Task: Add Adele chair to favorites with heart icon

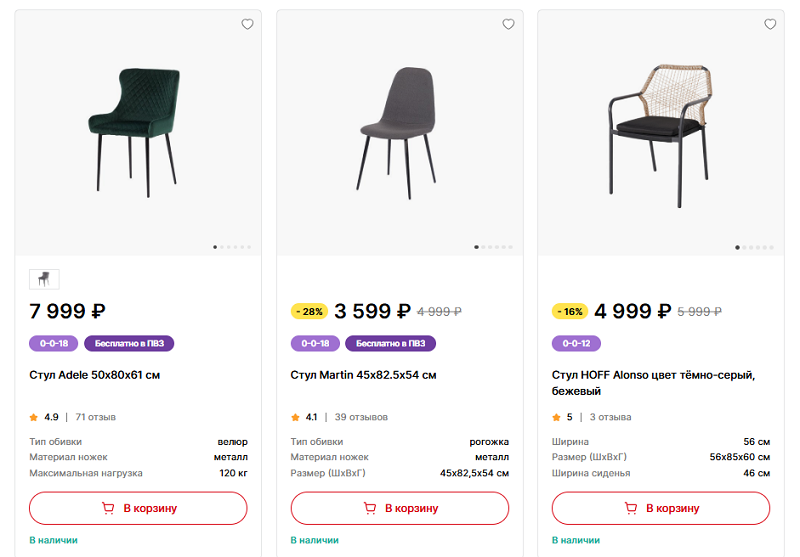Action: 247,24
